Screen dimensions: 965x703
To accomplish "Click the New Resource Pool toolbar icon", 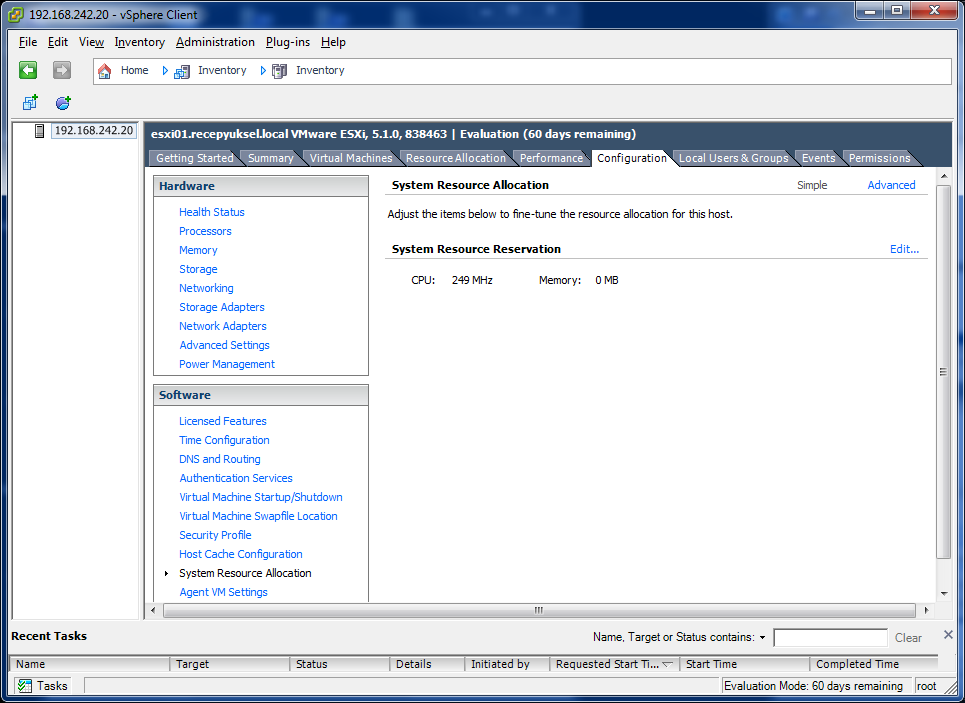I will point(63,102).
